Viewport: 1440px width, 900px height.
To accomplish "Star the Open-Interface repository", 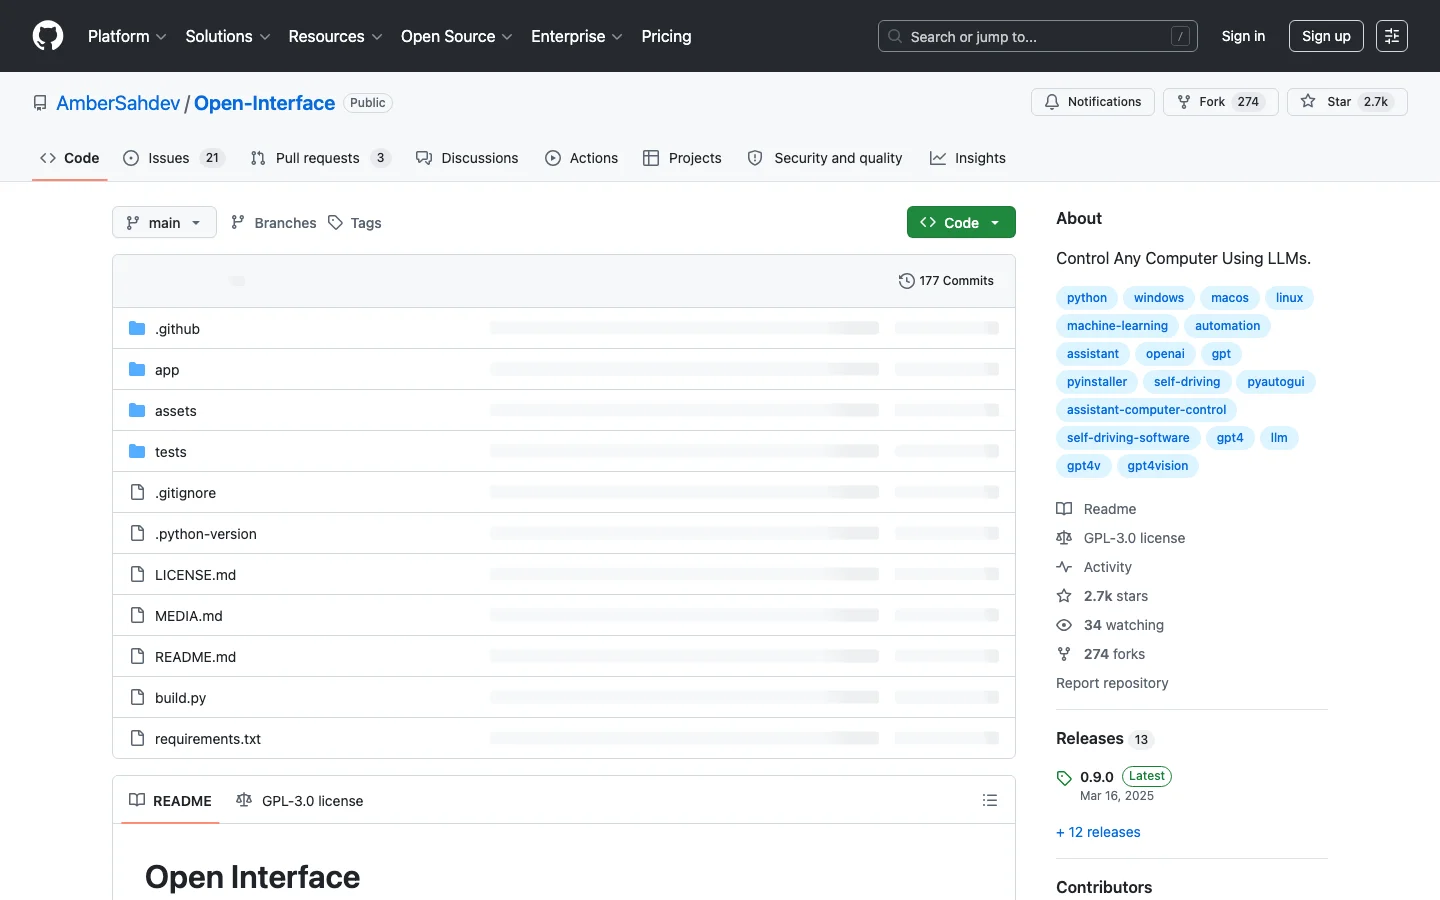I will point(1347,102).
